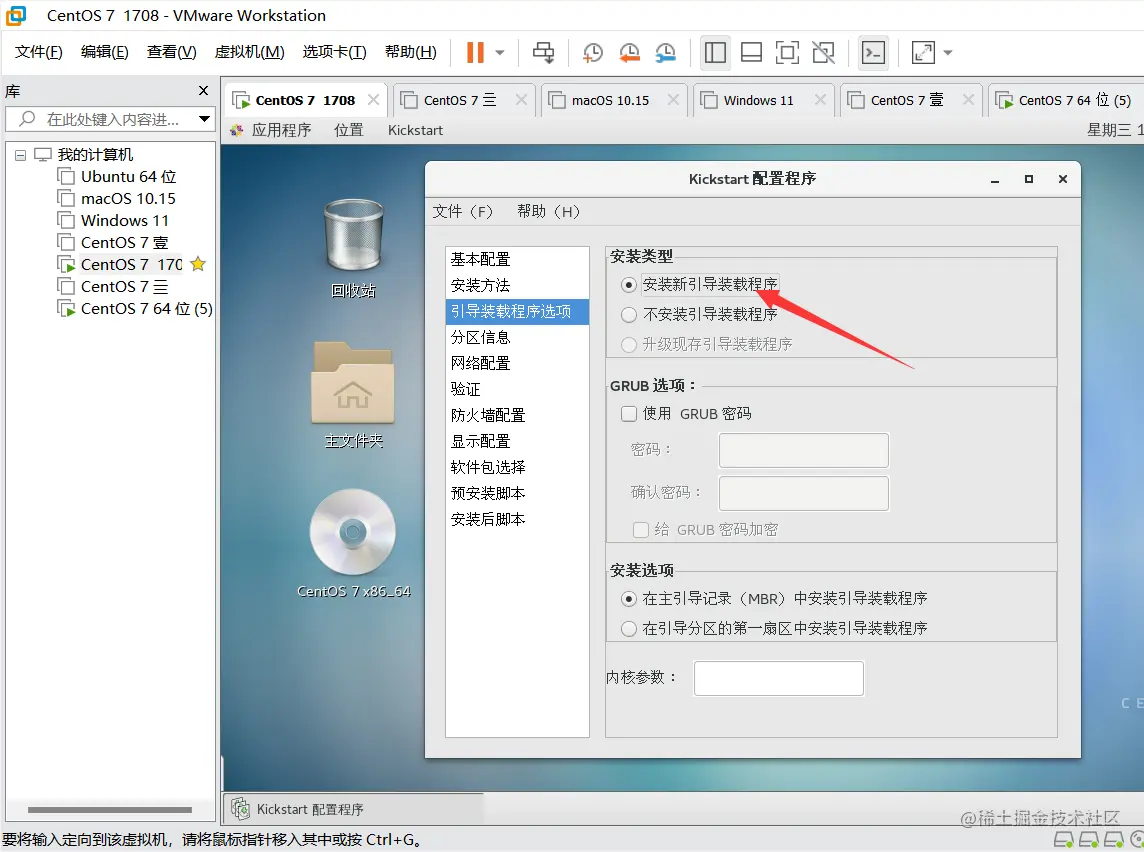The height and width of the screenshot is (852, 1144).
Task: Revert to the previous snapshot icon
Action: click(x=629, y=53)
